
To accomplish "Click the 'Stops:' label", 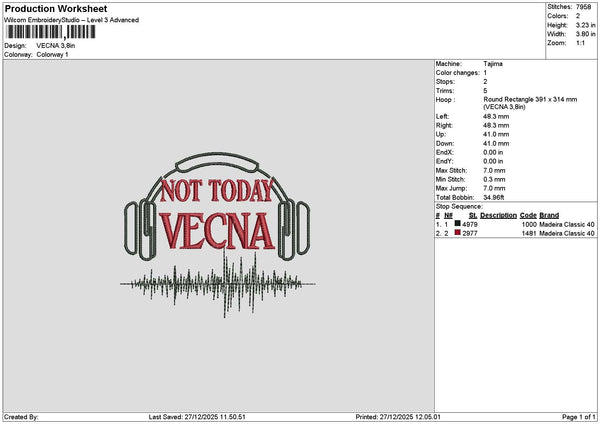I will (445, 82).
